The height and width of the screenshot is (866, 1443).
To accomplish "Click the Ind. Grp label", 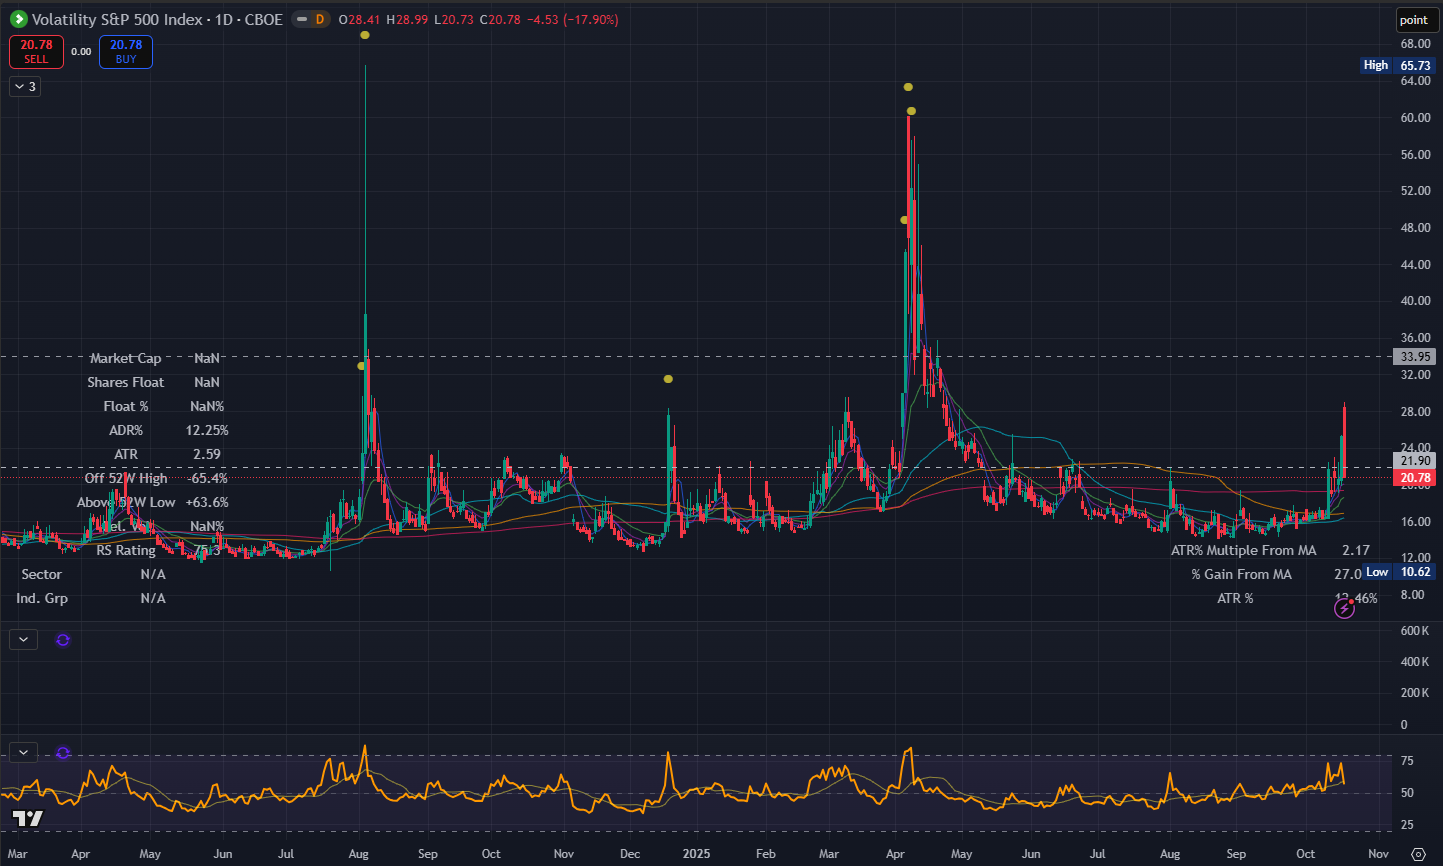I will coord(41,598).
